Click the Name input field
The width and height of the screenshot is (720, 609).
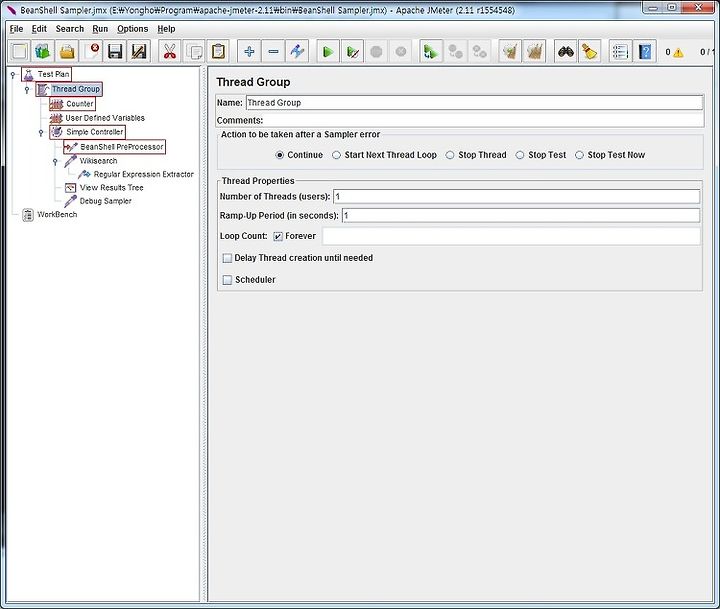[x=474, y=103]
